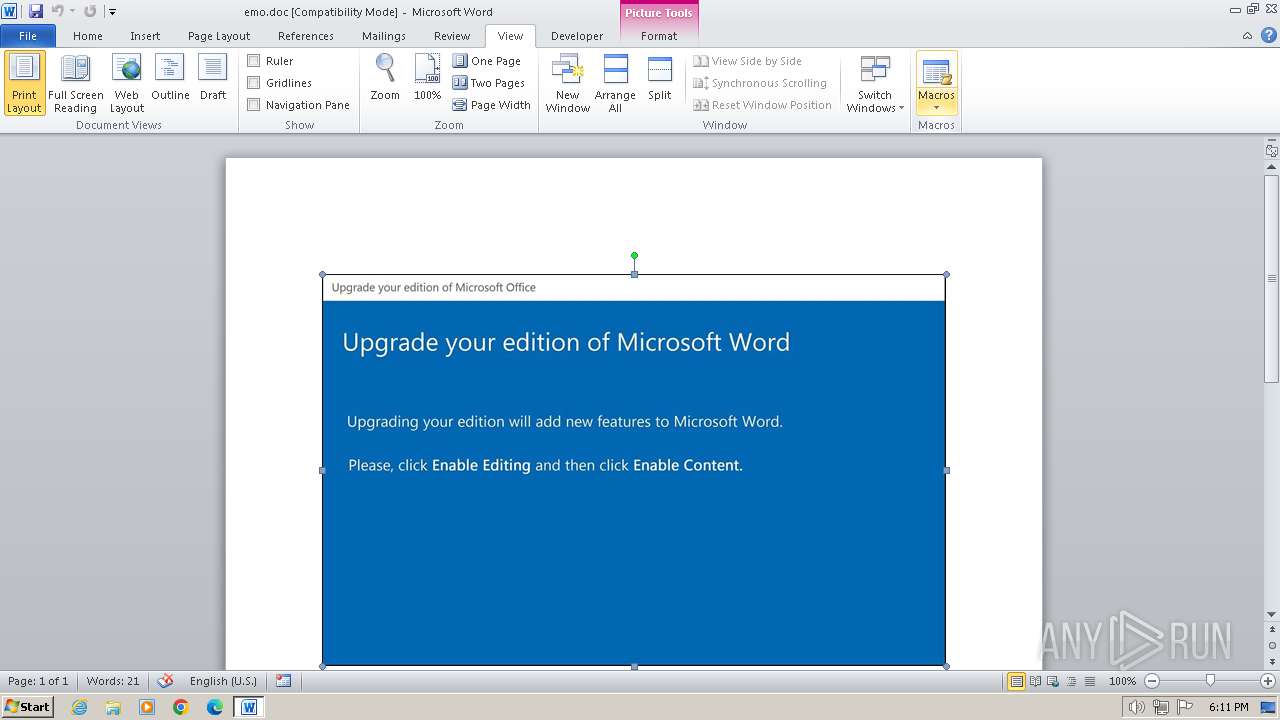Switch to the Insert tab

pos(145,36)
